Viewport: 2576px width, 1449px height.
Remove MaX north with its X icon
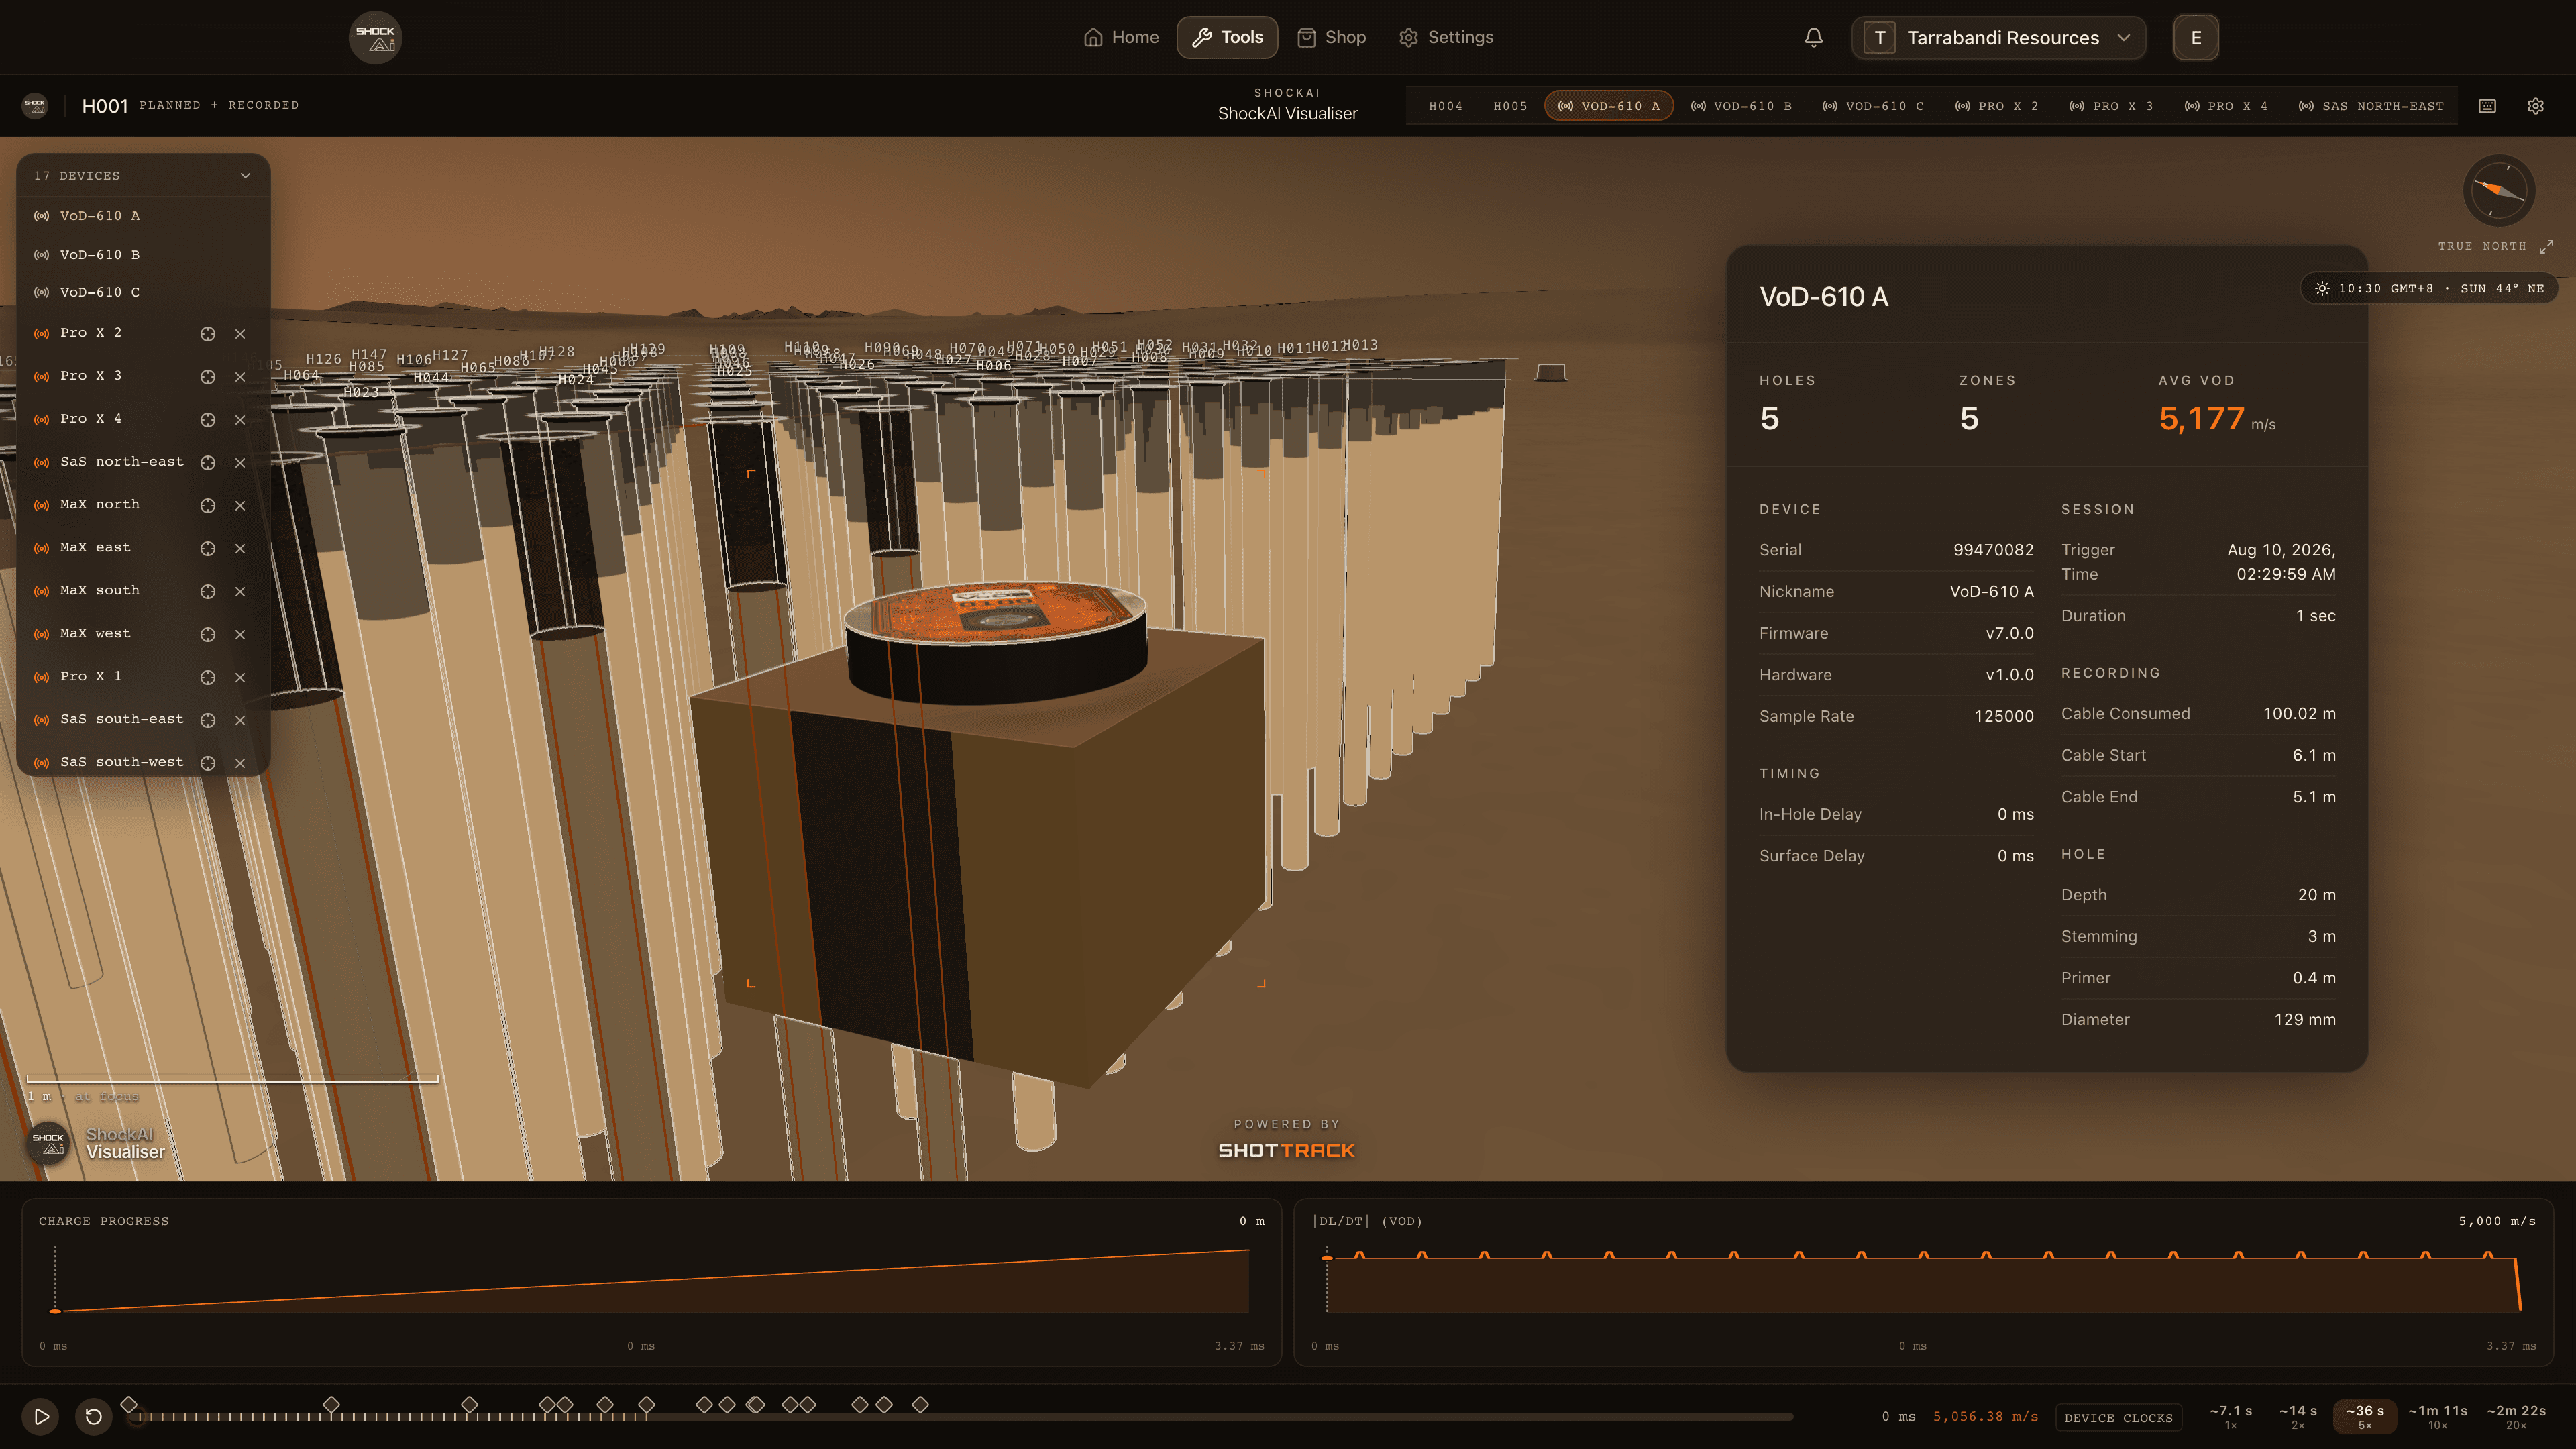pos(240,505)
